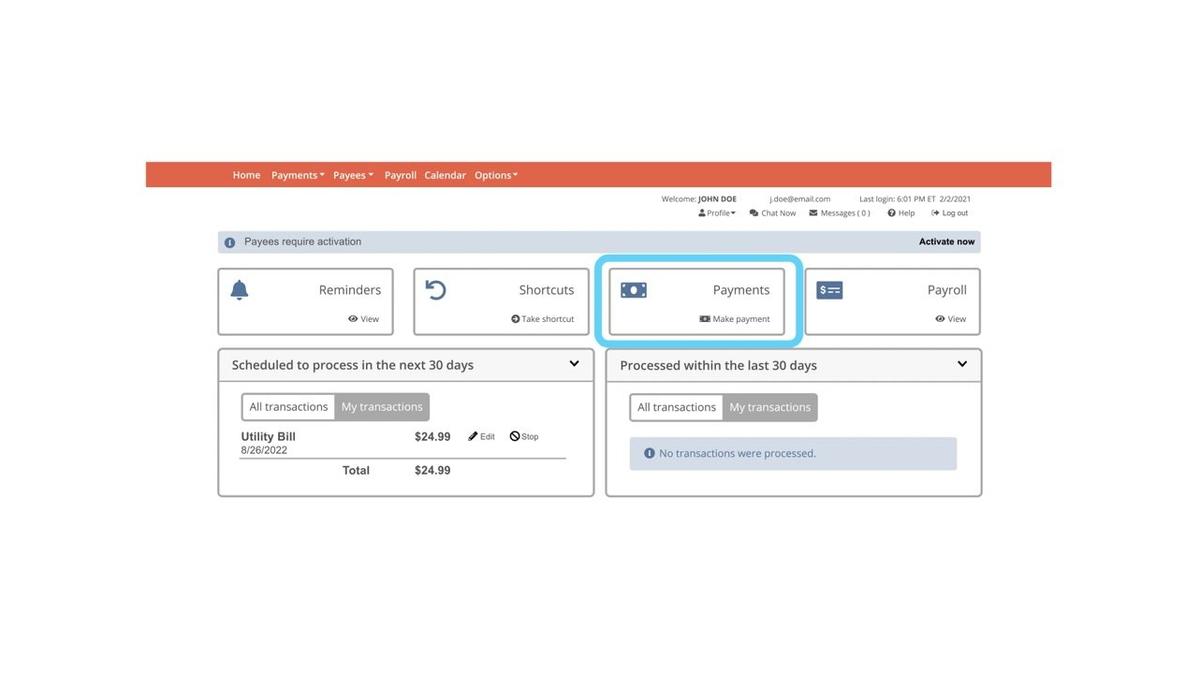Click the info icon beside Payees require activation
The width and height of the screenshot is (1200, 674).
pyautogui.click(x=230, y=242)
